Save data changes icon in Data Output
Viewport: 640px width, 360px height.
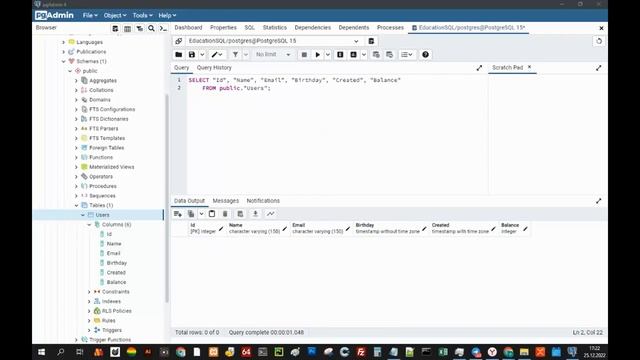(x=240, y=214)
